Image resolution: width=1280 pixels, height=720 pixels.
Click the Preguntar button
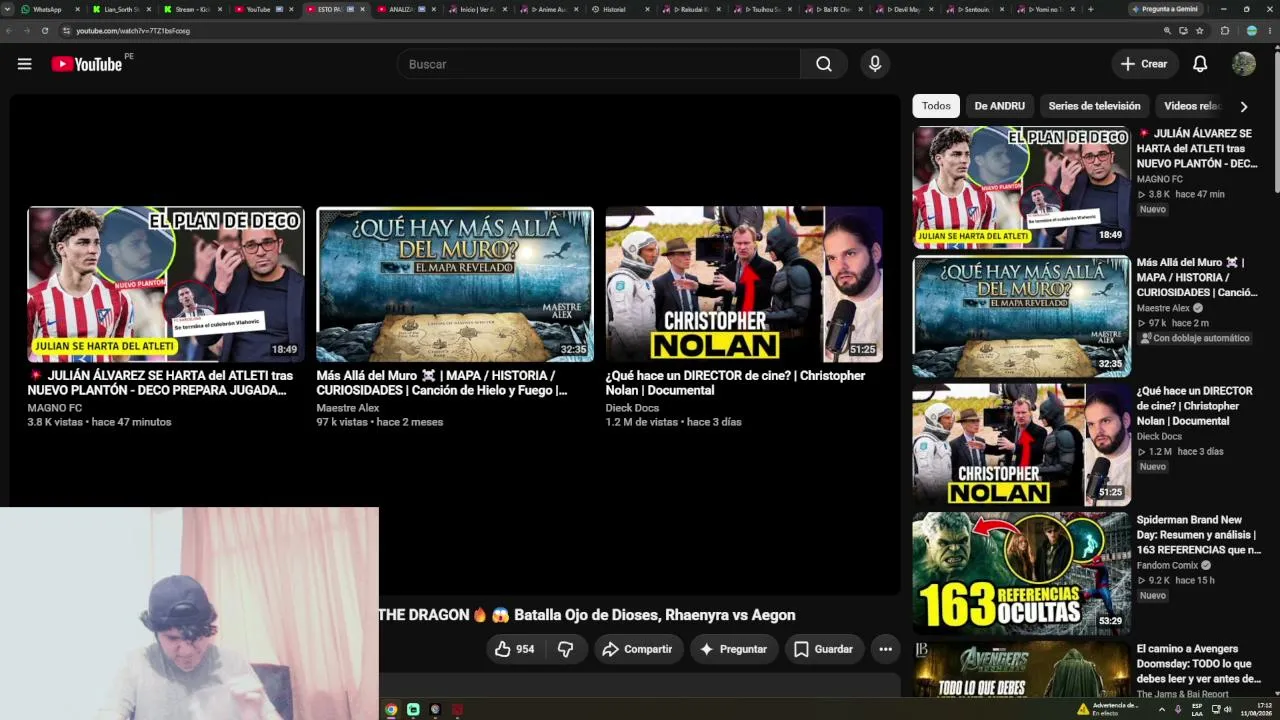point(733,649)
